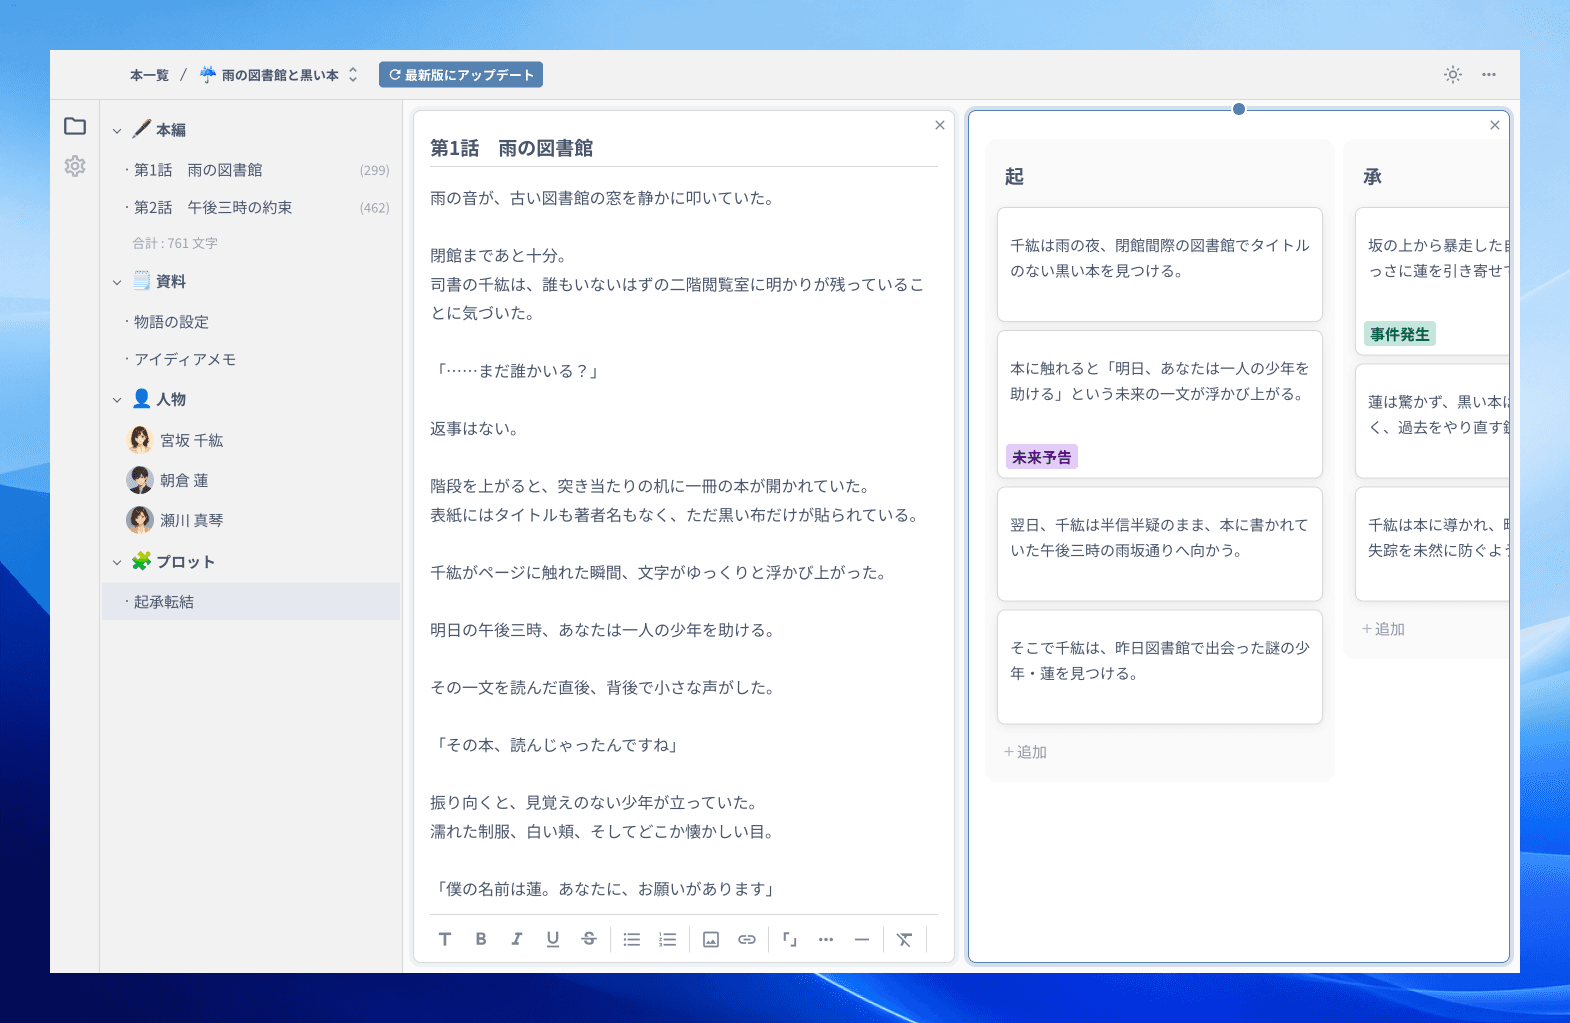This screenshot has width=1570, height=1023.
Task: Close the 第1話 editor pane
Action: [x=940, y=125]
